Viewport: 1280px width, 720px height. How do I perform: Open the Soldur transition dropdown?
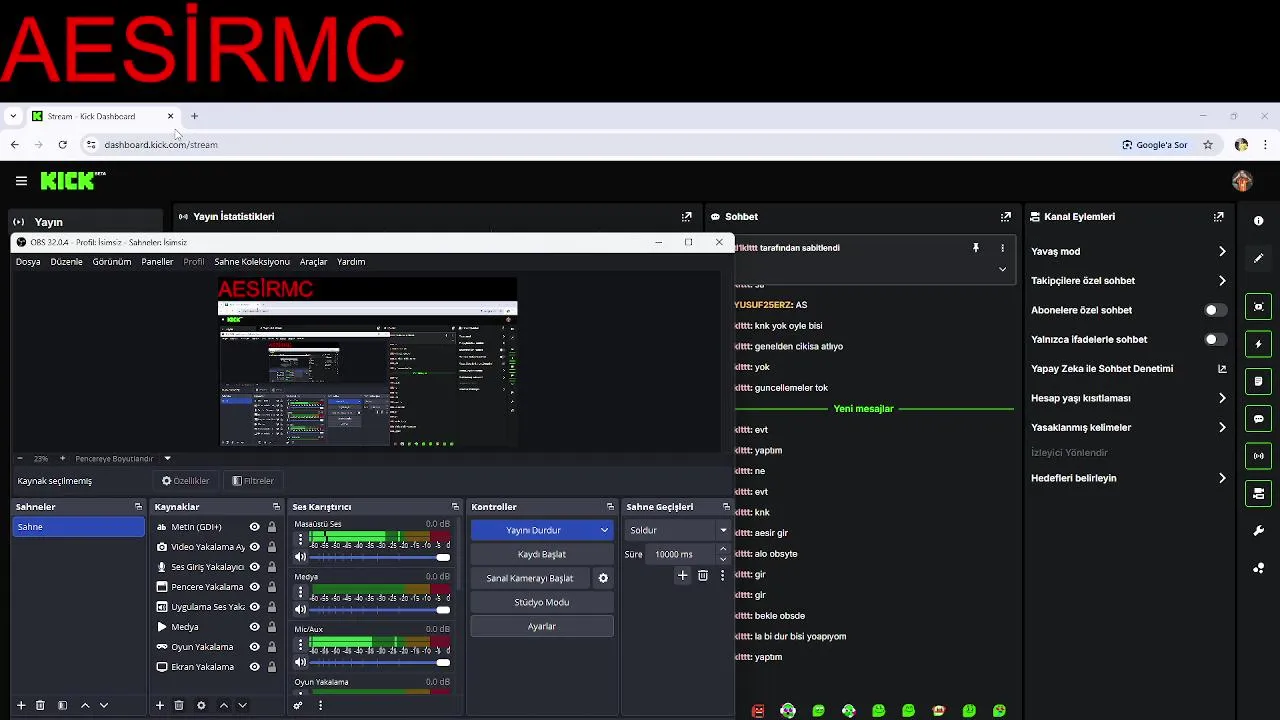680,530
